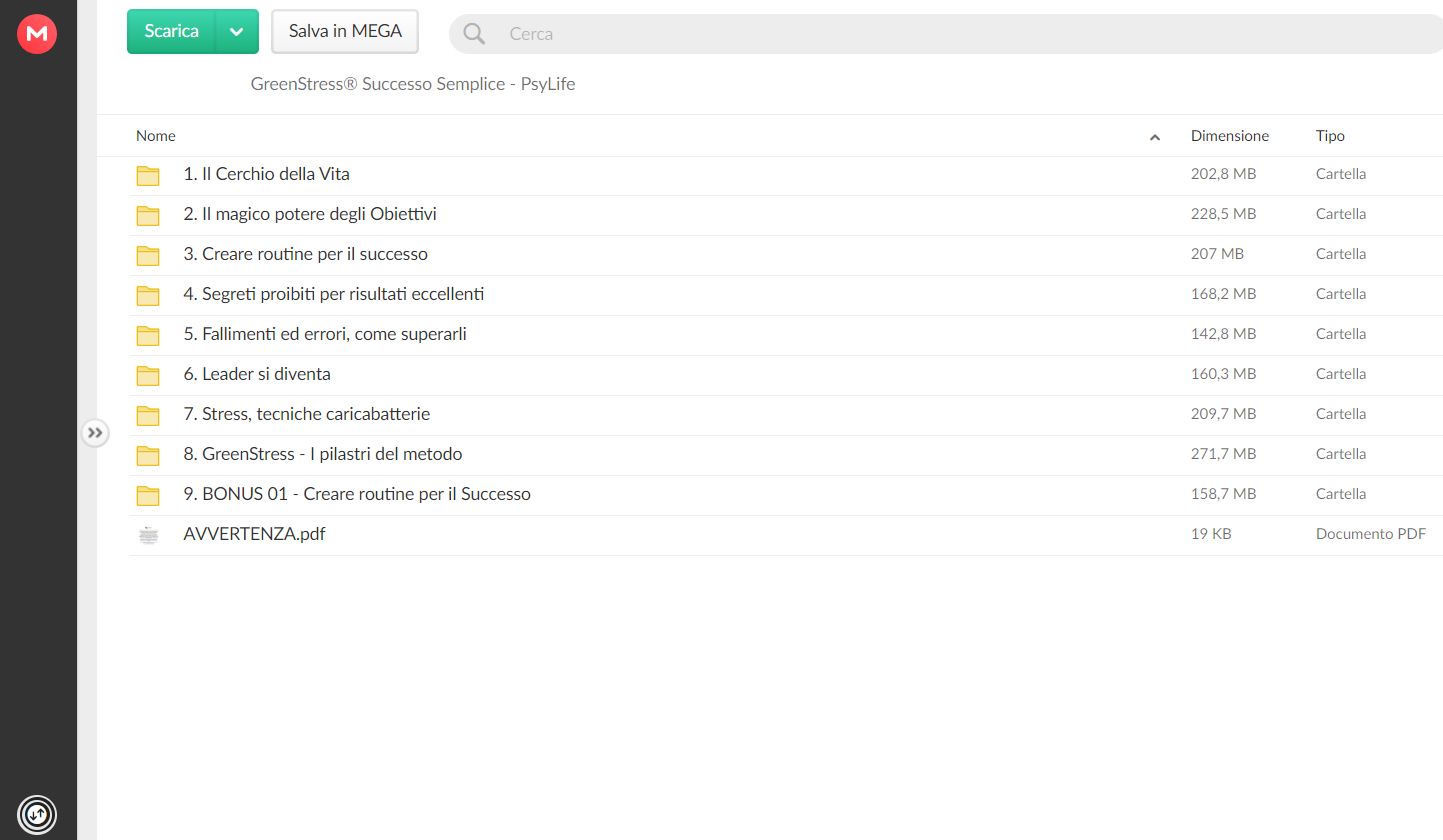Select '8. GreenStress - I pilastri del metodo' name
Viewport: 1443px width, 840px height.
point(323,454)
